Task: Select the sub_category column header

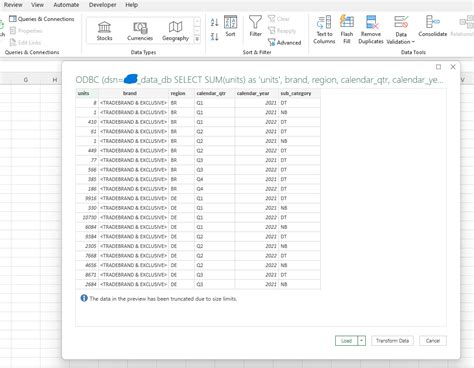Action: pyautogui.click(x=299, y=93)
